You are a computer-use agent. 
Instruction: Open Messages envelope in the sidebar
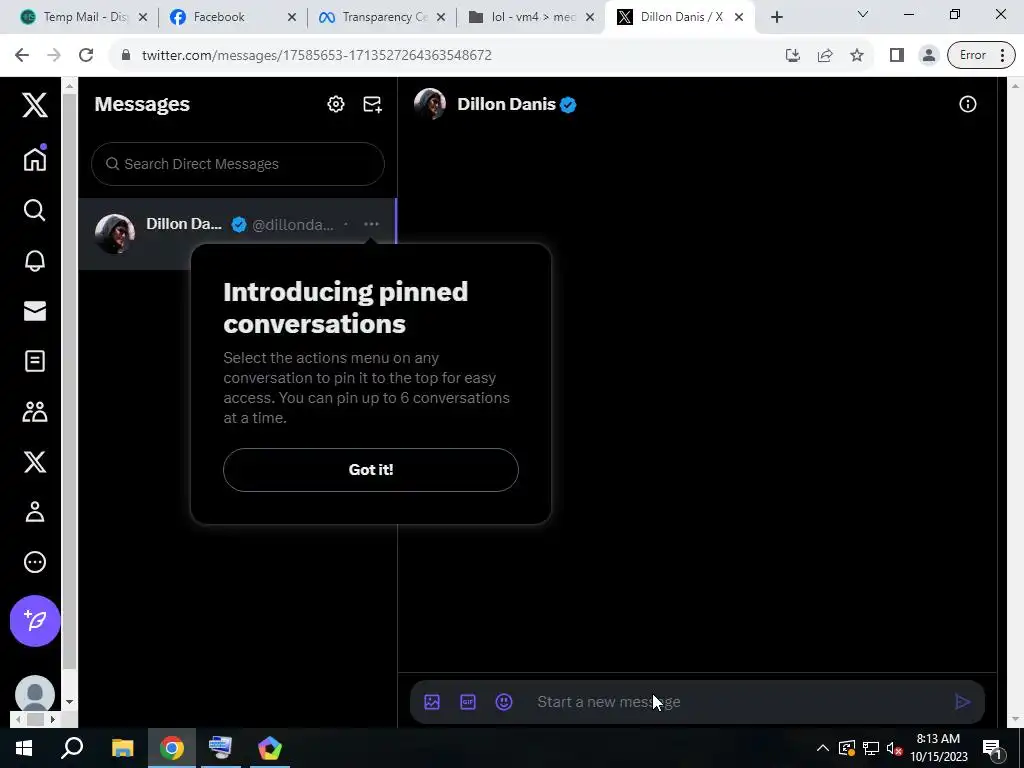coord(35,311)
